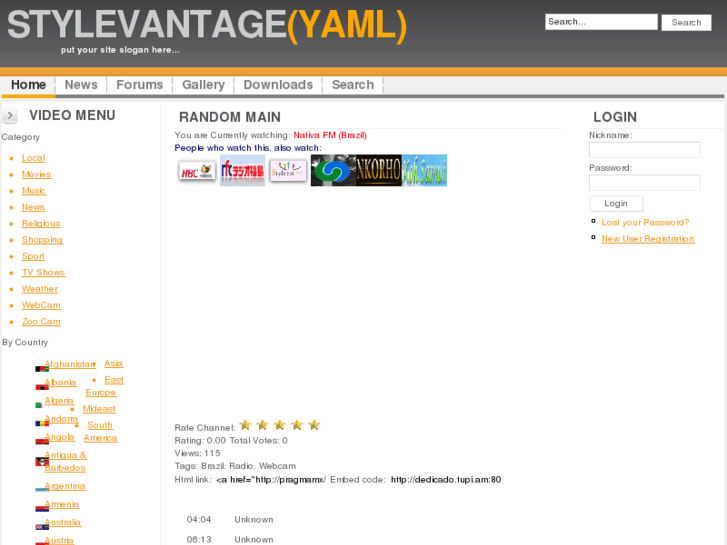Open the Downloads tab
Viewport: 727px width, 545px height.
point(278,85)
